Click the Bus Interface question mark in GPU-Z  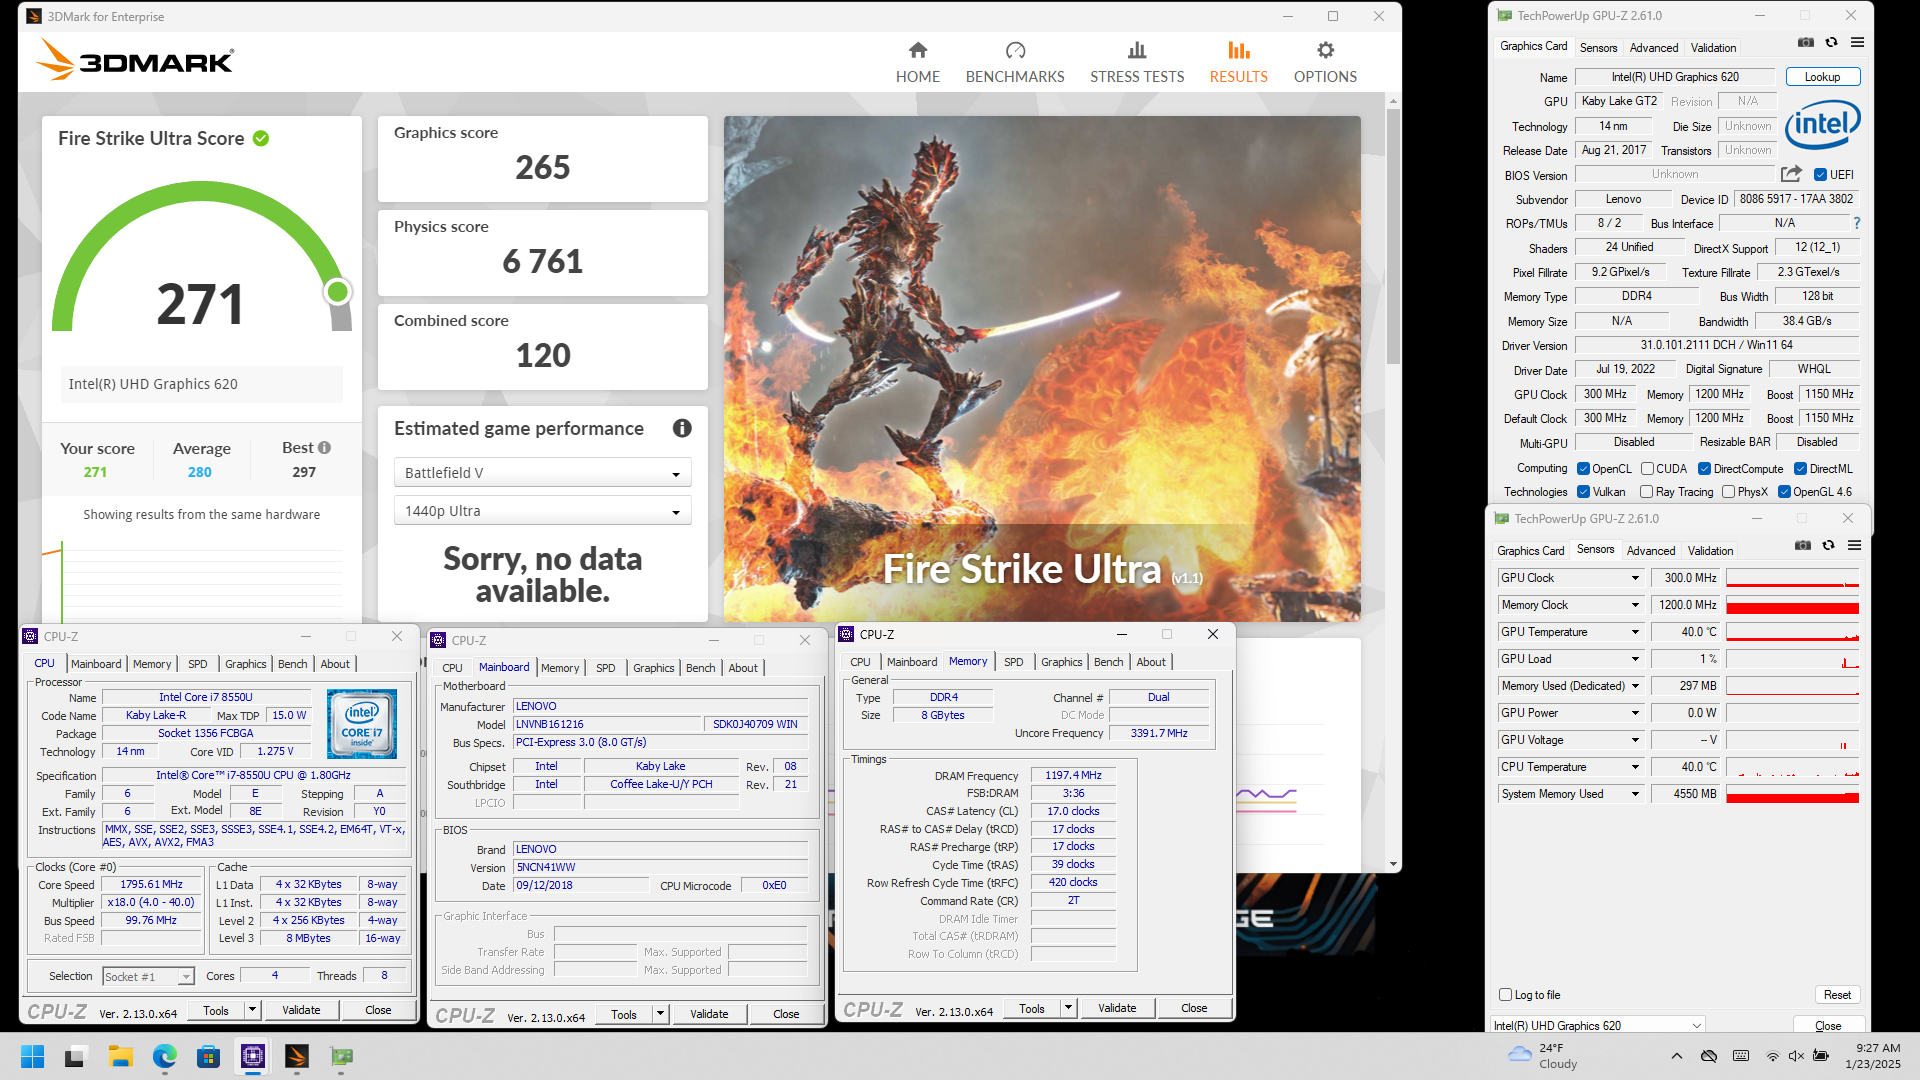point(1857,223)
